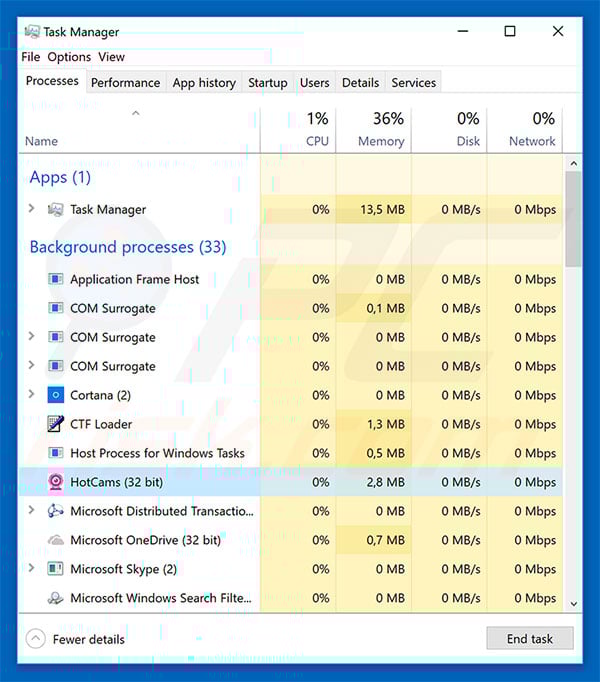Viewport: 600px width, 682px height.
Task: Click the Background processes (33) heading
Action: 128,247
